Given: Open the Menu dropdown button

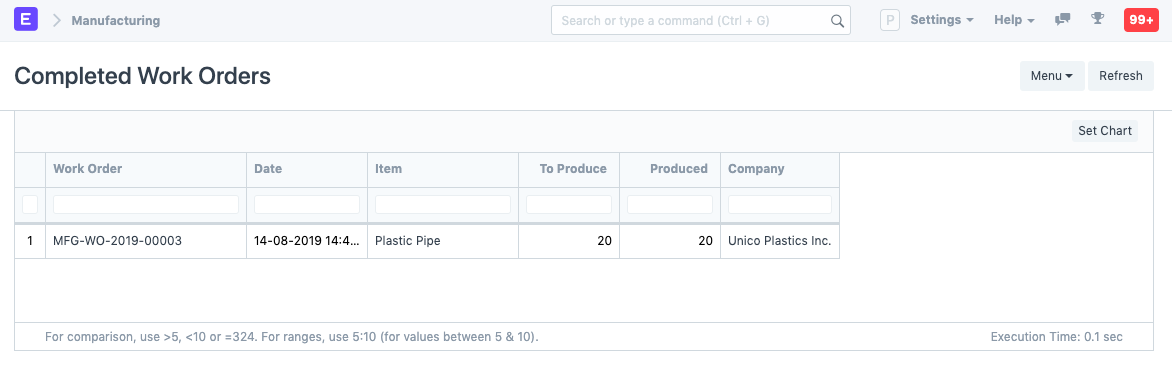Looking at the screenshot, I should [1052, 76].
